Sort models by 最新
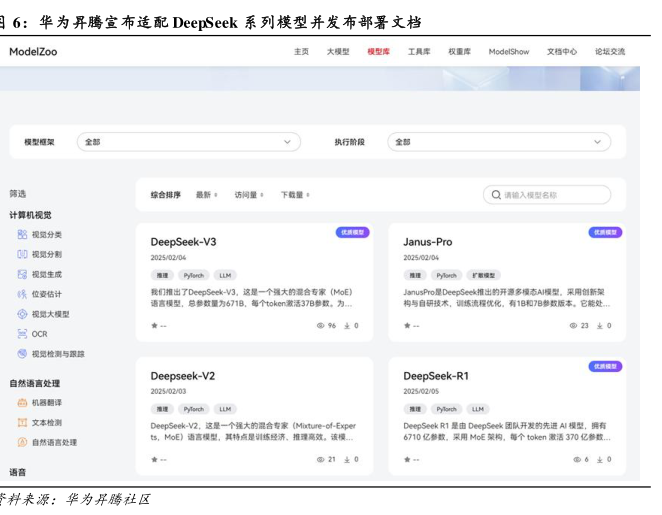This screenshot has width=662, height=515. pyautogui.click(x=206, y=195)
